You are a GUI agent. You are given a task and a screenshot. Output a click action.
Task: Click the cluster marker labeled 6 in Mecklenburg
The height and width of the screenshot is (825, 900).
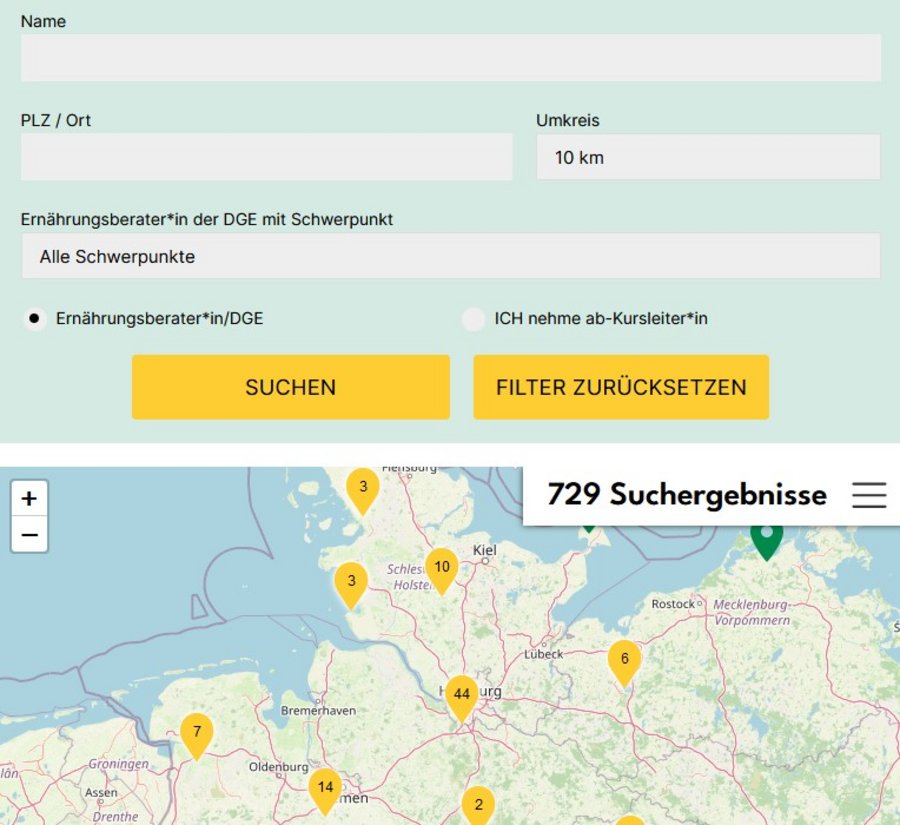click(624, 659)
